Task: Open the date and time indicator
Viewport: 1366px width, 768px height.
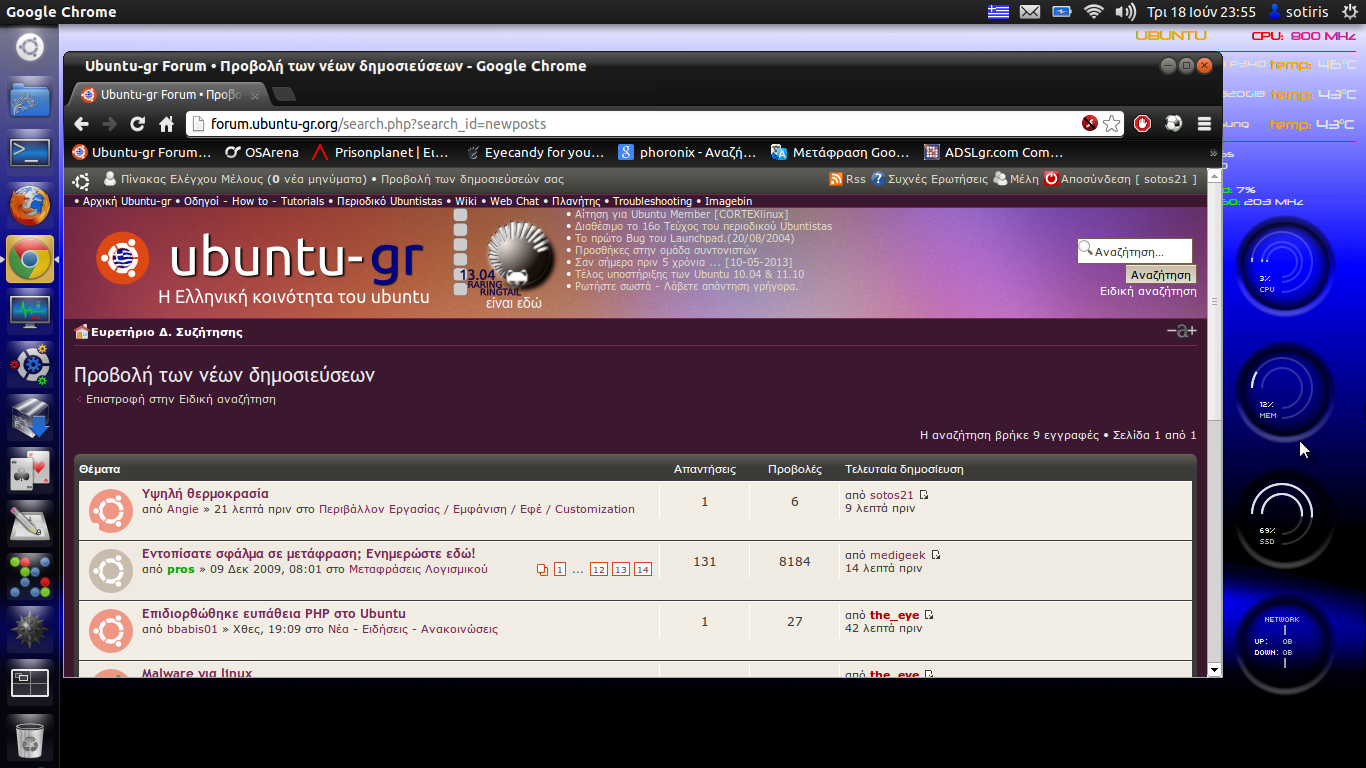Action: tap(1201, 12)
